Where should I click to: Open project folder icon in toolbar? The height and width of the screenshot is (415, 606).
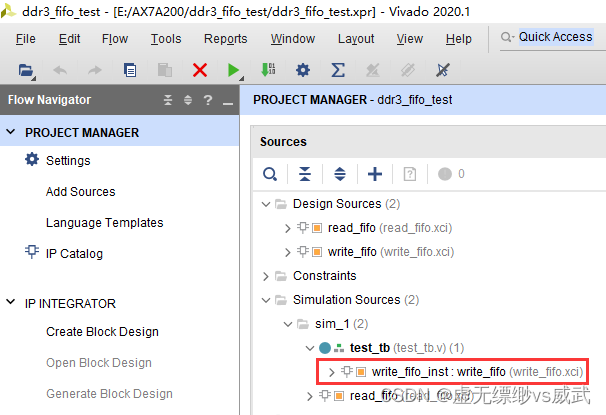click(26, 71)
